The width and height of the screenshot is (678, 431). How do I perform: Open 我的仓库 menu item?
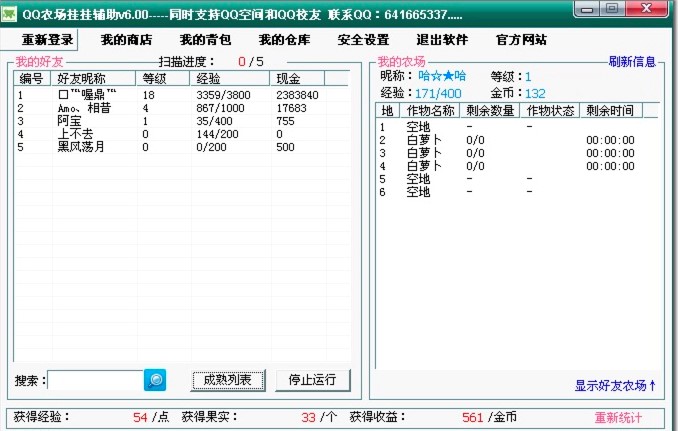coord(284,40)
